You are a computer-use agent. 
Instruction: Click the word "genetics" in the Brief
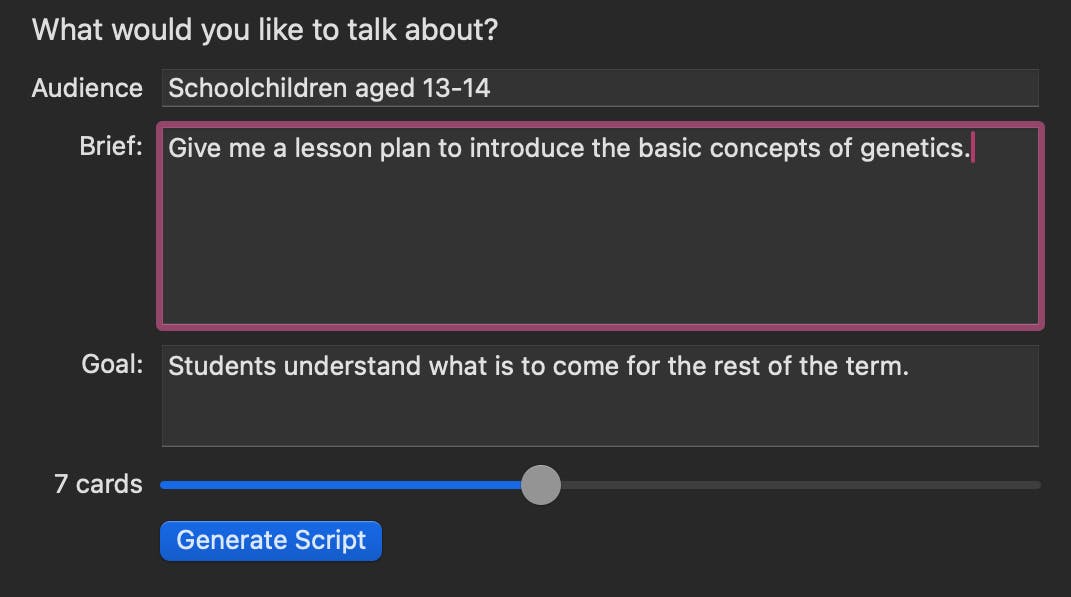[x=913, y=148]
